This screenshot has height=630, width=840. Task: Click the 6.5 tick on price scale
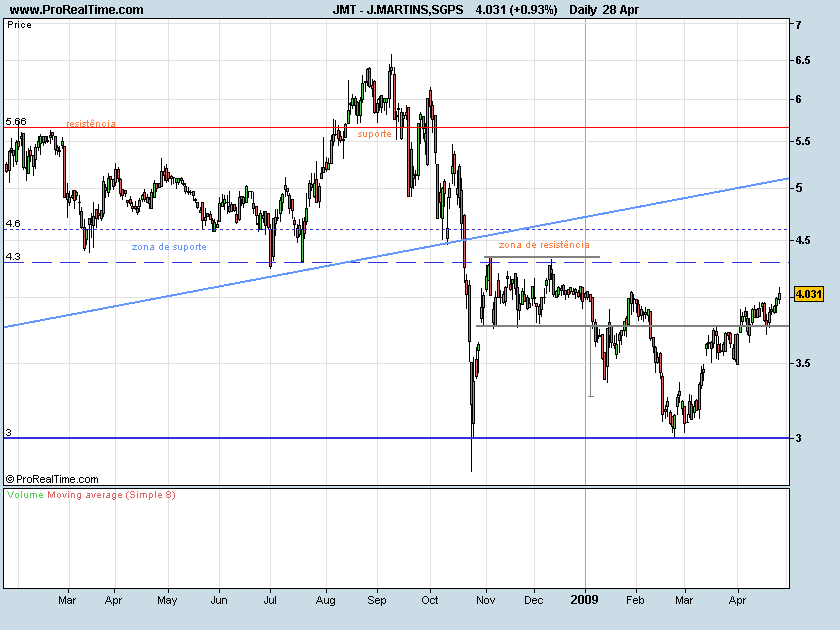tap(802, 61)
